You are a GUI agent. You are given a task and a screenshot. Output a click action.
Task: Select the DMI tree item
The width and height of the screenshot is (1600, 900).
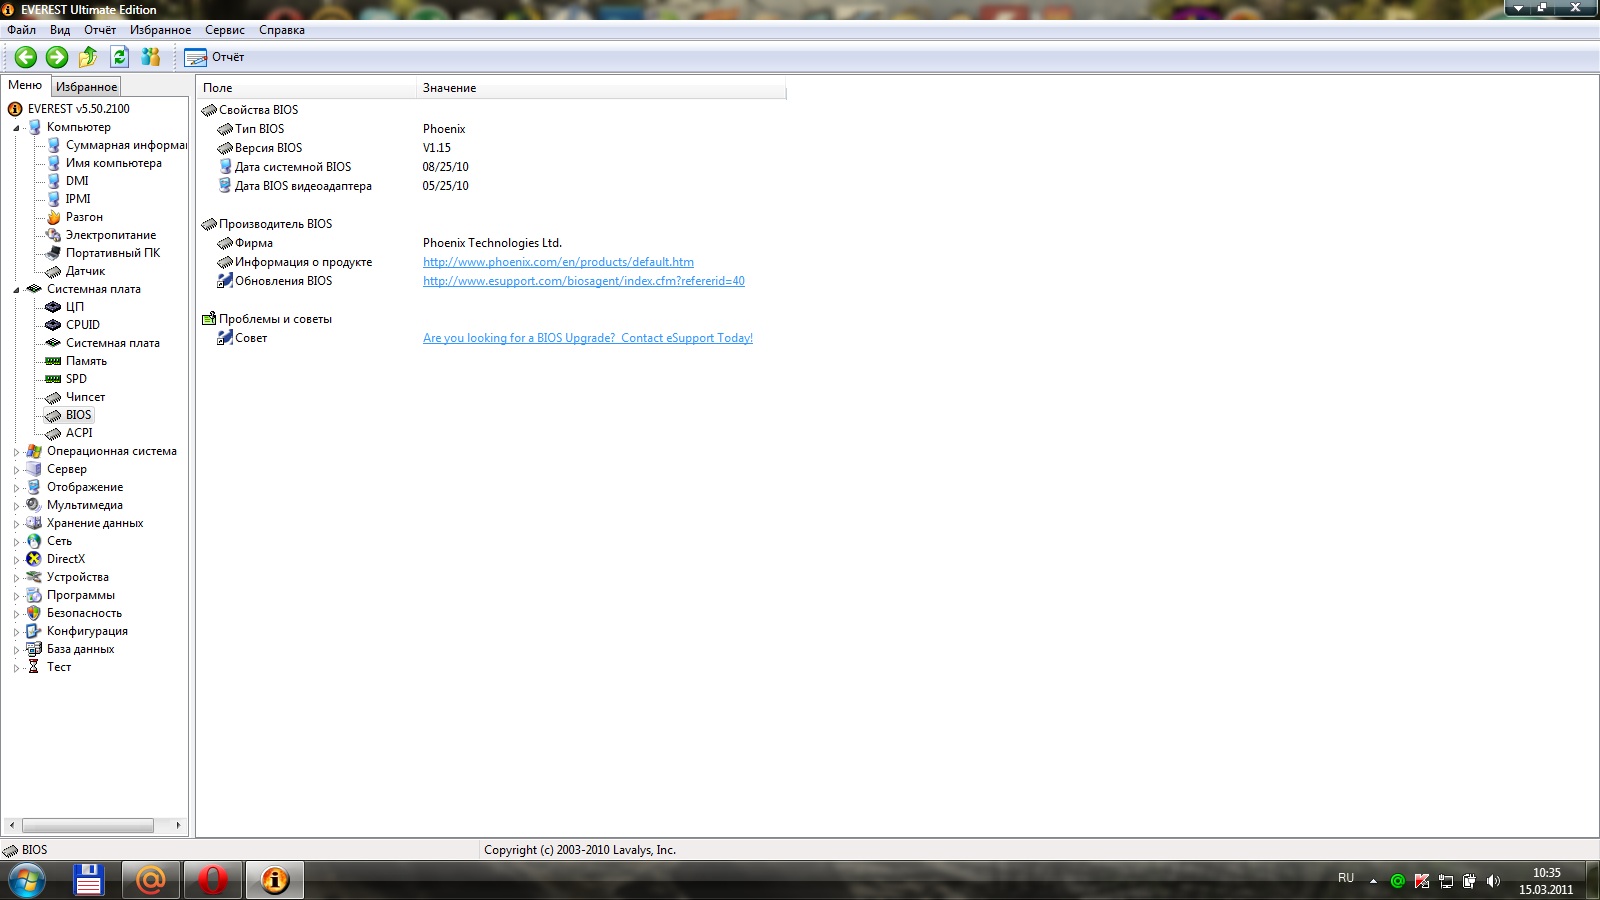coord(77,181)
